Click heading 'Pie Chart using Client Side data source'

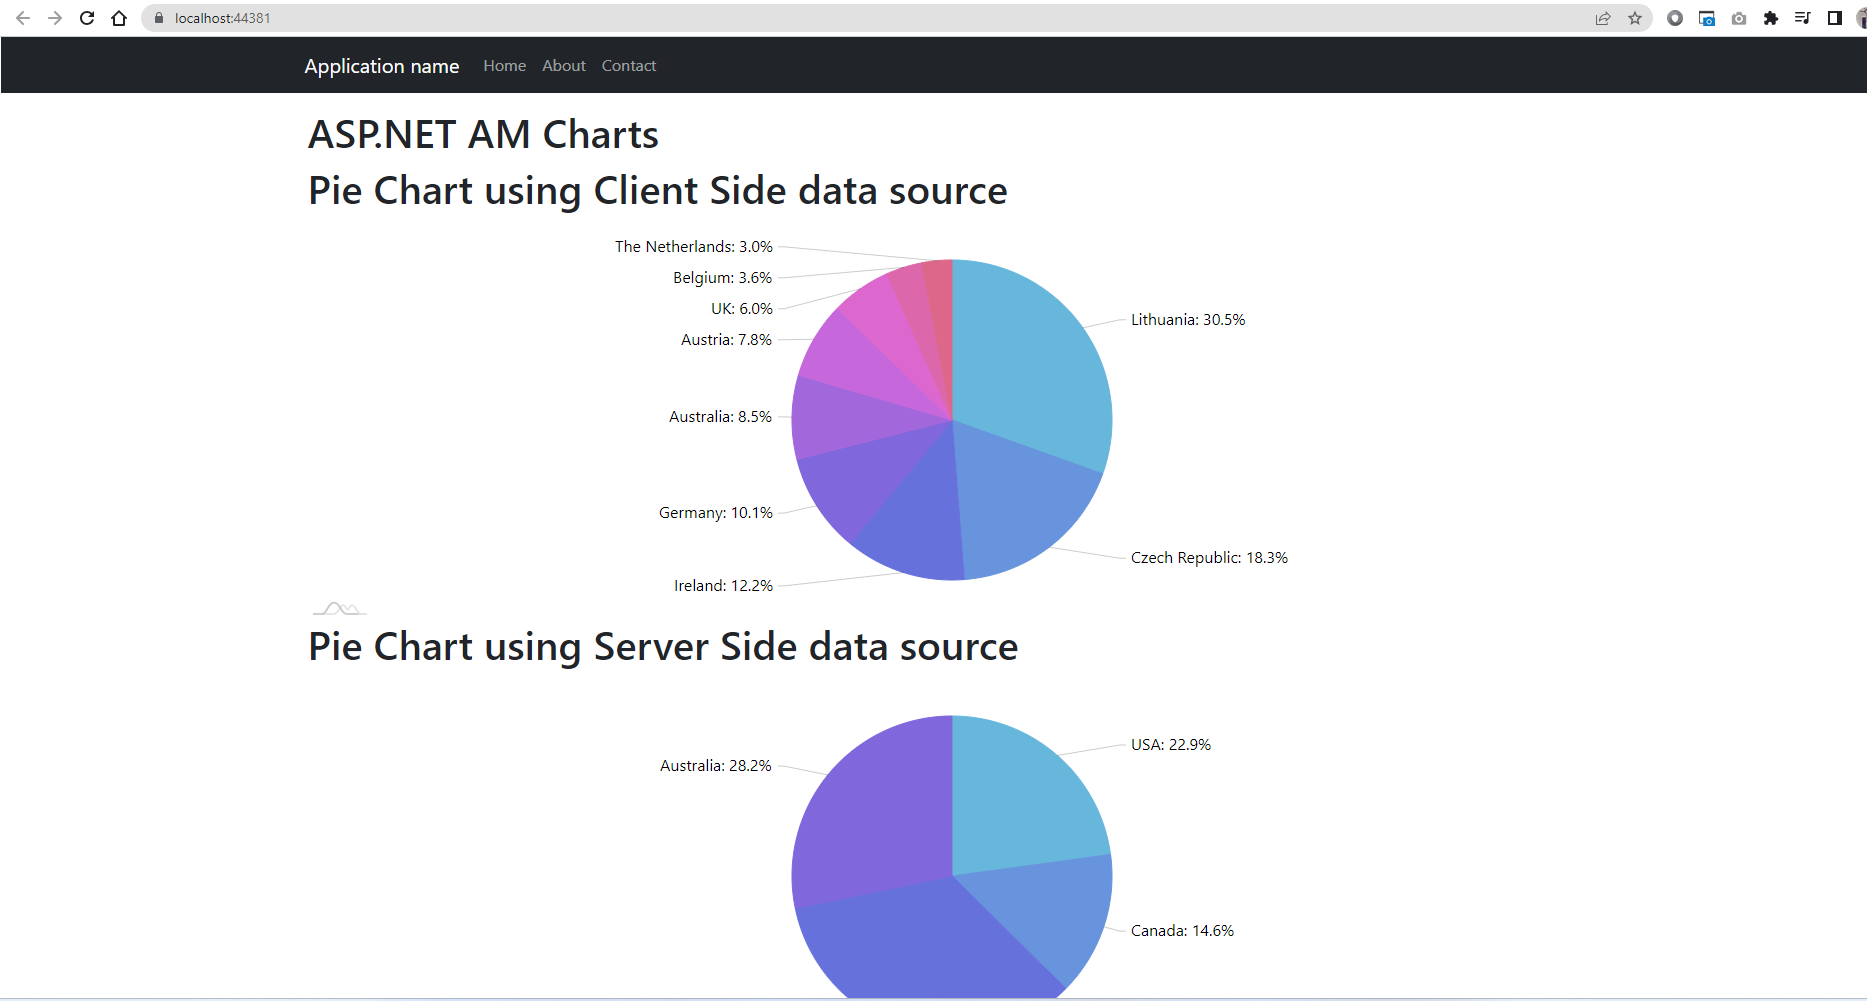[657, 191]
